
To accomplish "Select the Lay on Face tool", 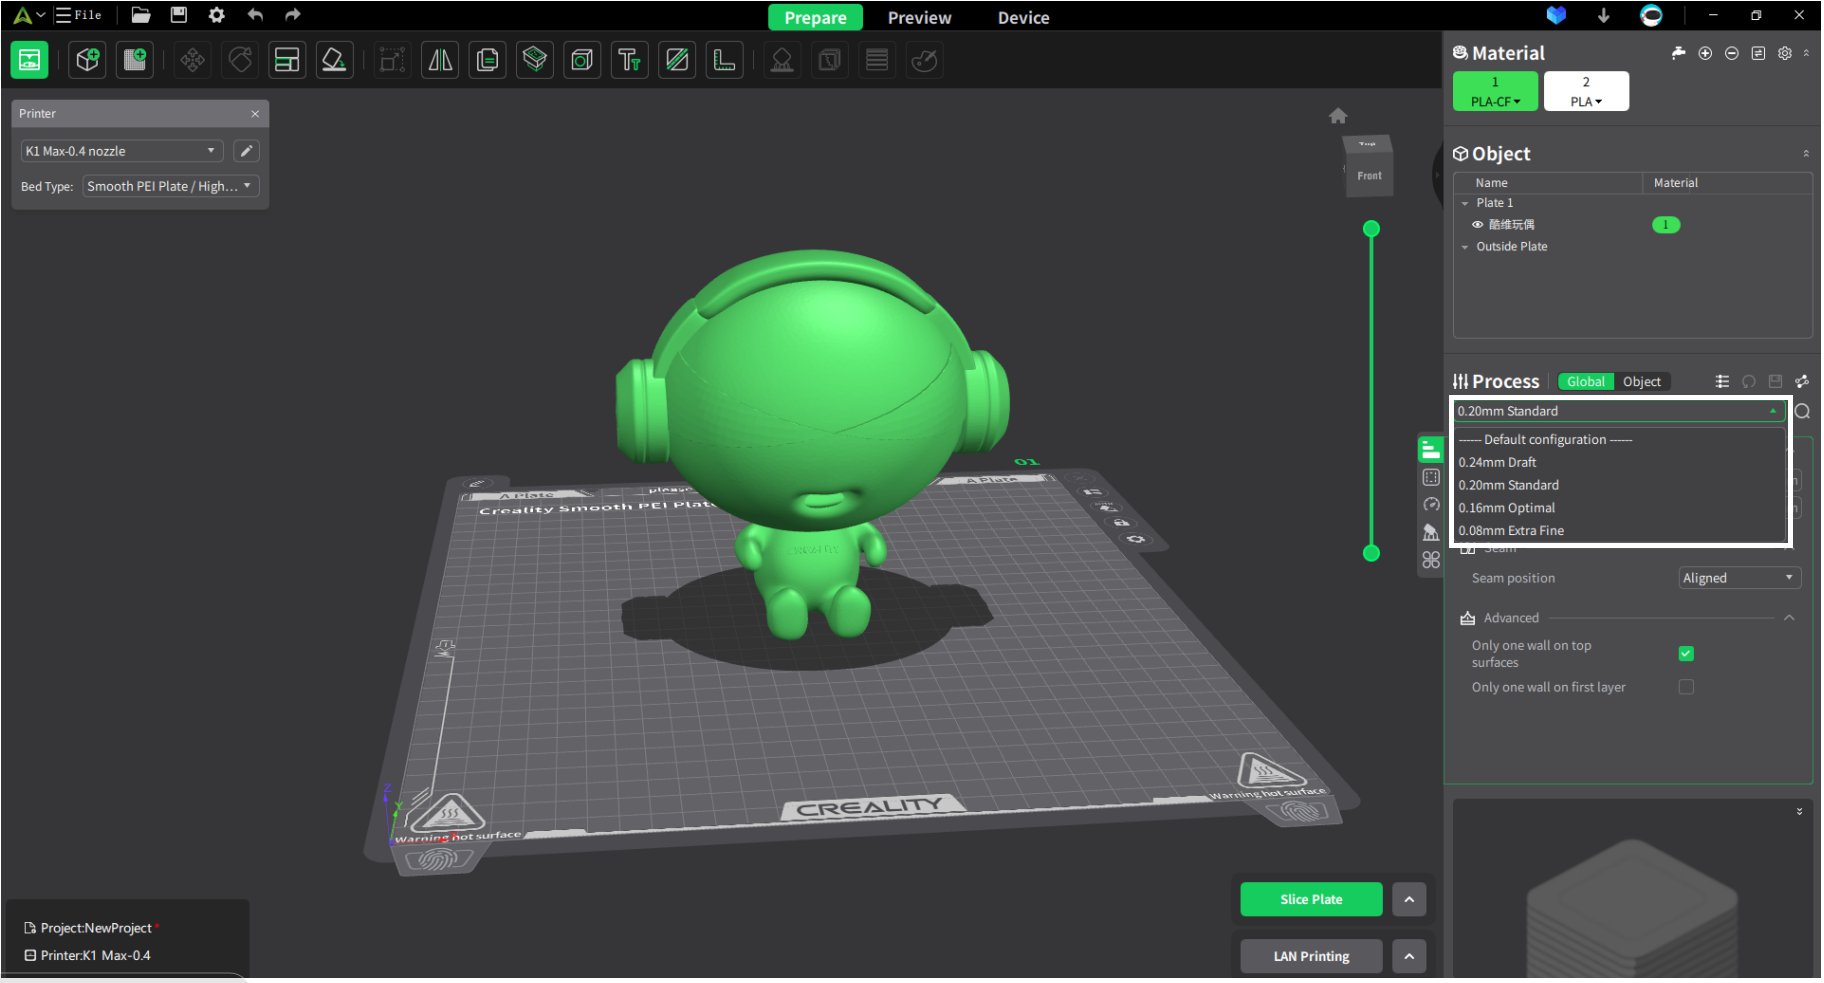I will coord(334,60).
